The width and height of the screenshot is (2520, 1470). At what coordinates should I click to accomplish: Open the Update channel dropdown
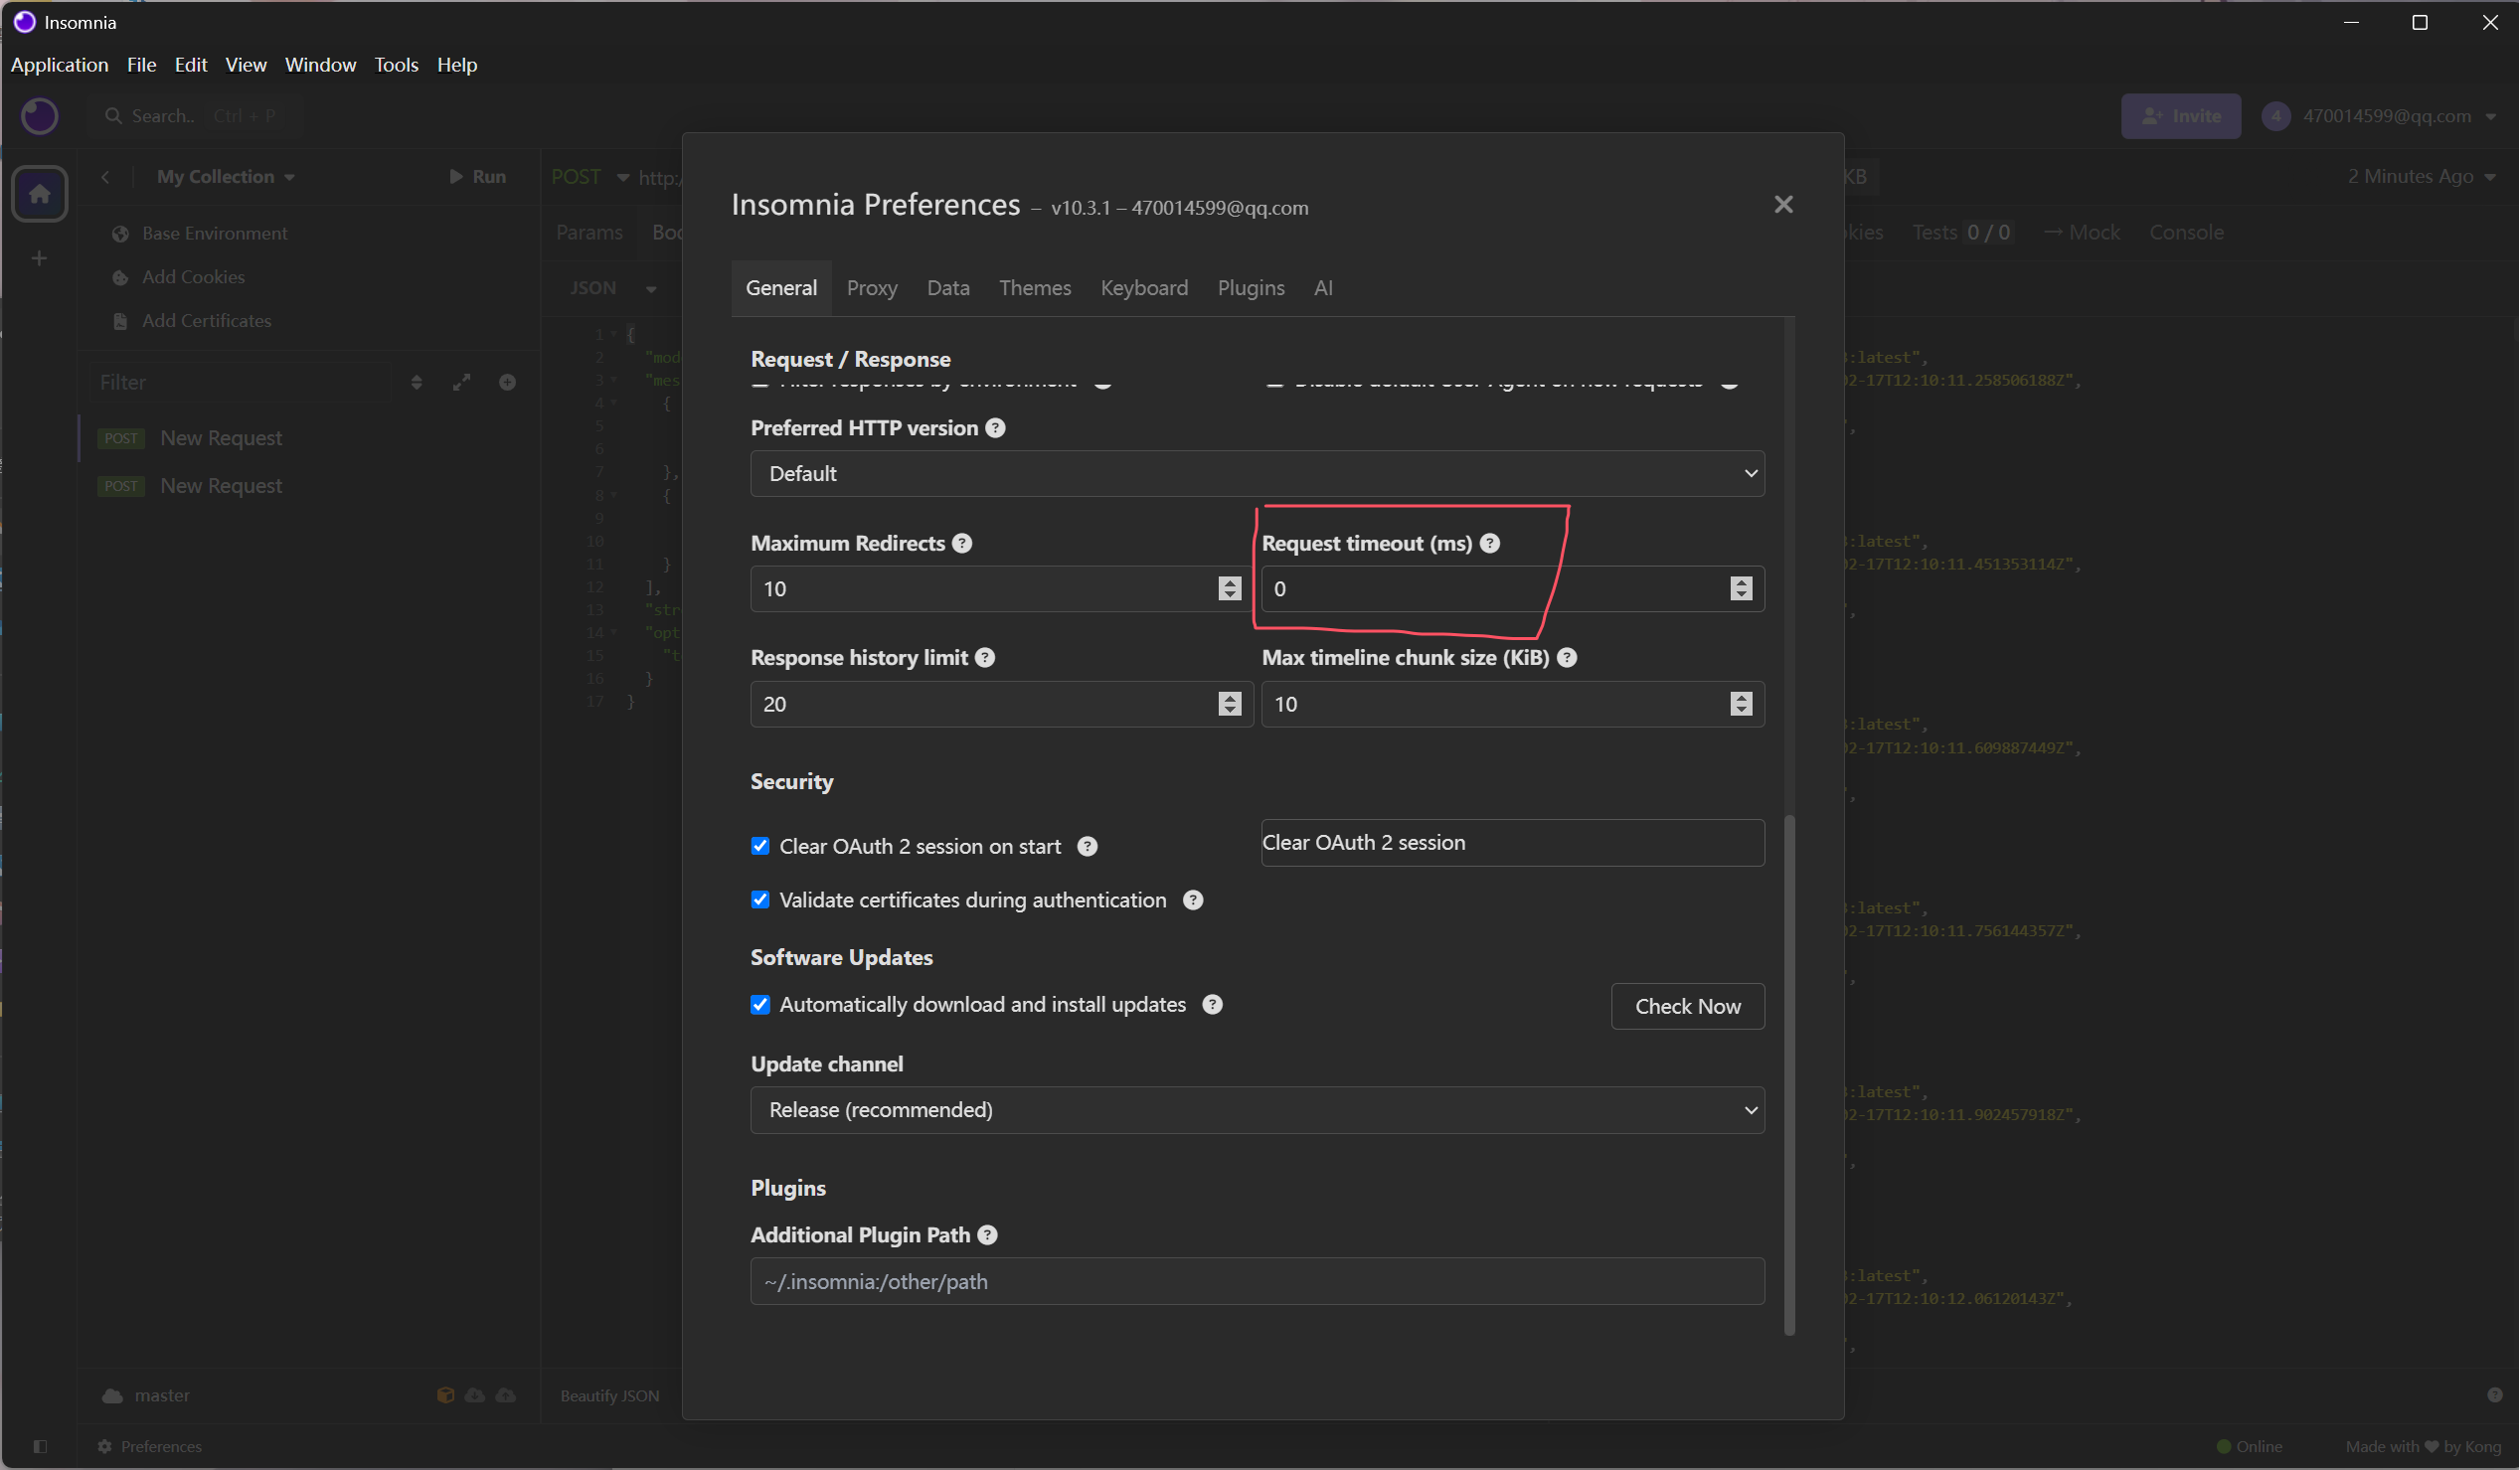[x=1258, y=1110]
